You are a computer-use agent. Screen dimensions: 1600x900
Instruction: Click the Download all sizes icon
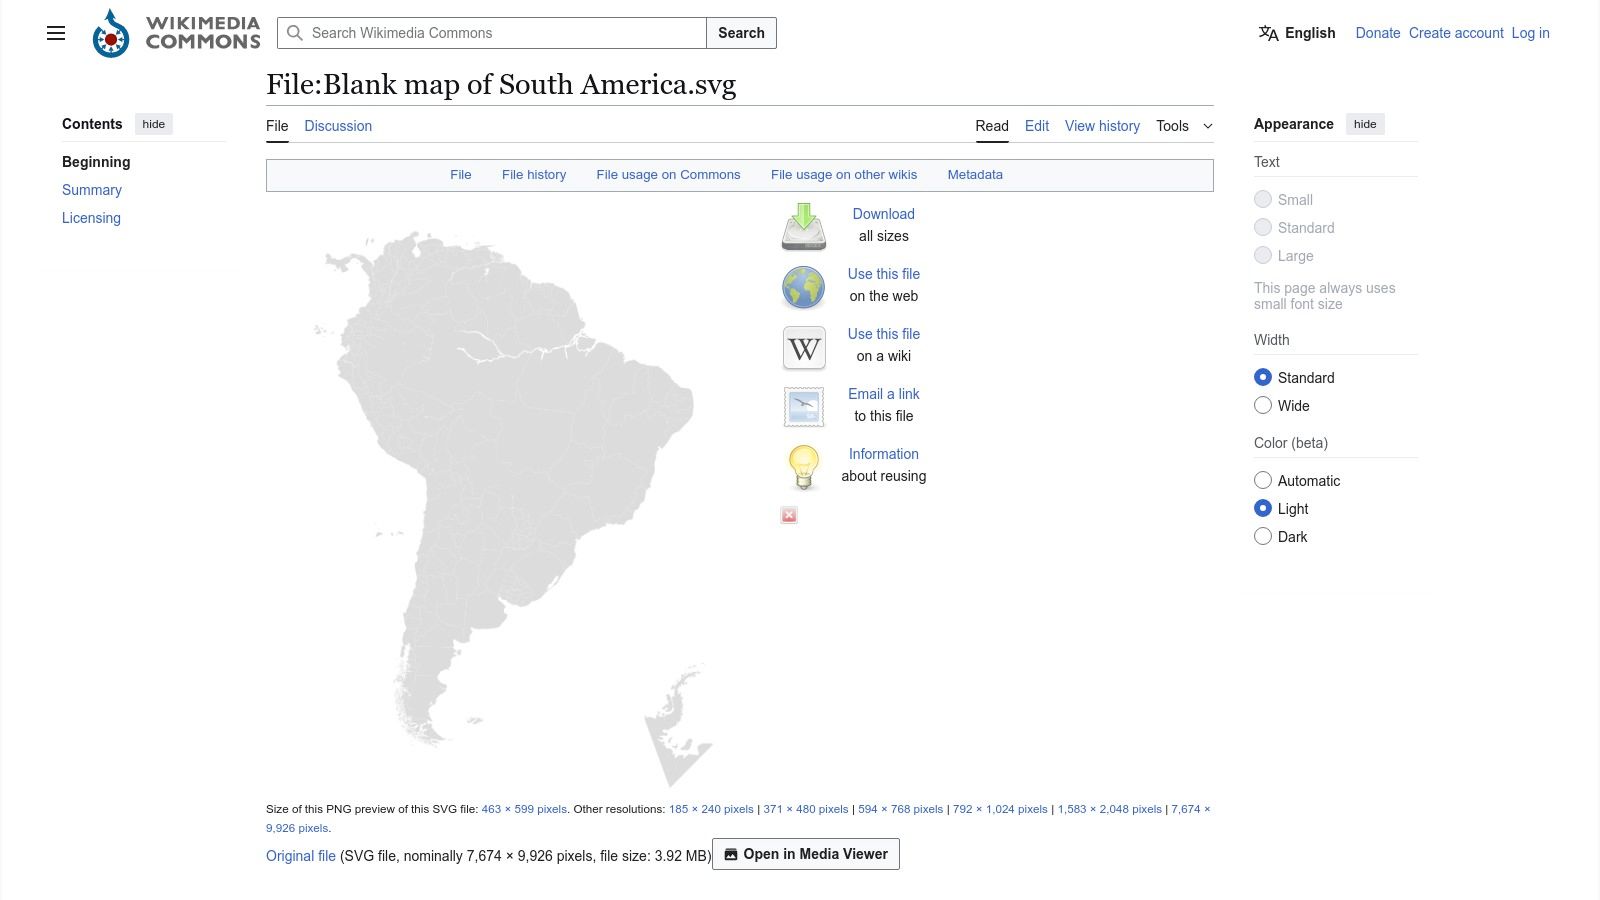click(803, 227)
